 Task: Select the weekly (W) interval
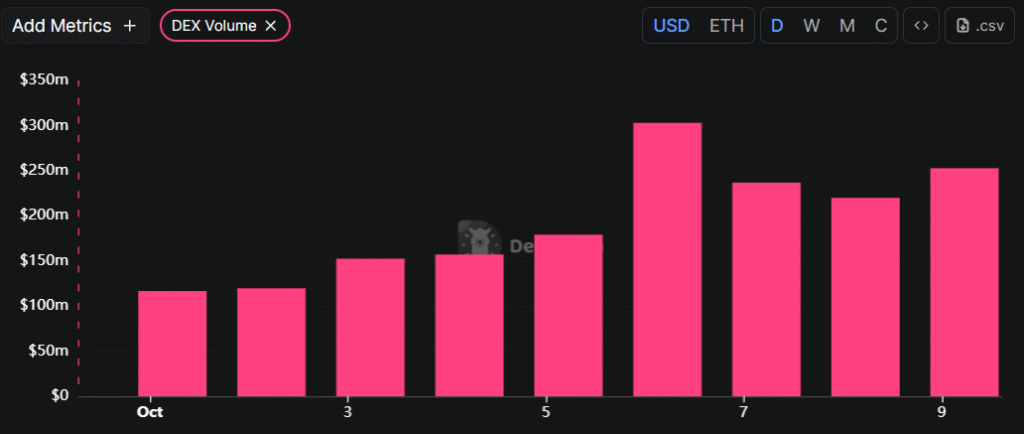click(811, 26)
